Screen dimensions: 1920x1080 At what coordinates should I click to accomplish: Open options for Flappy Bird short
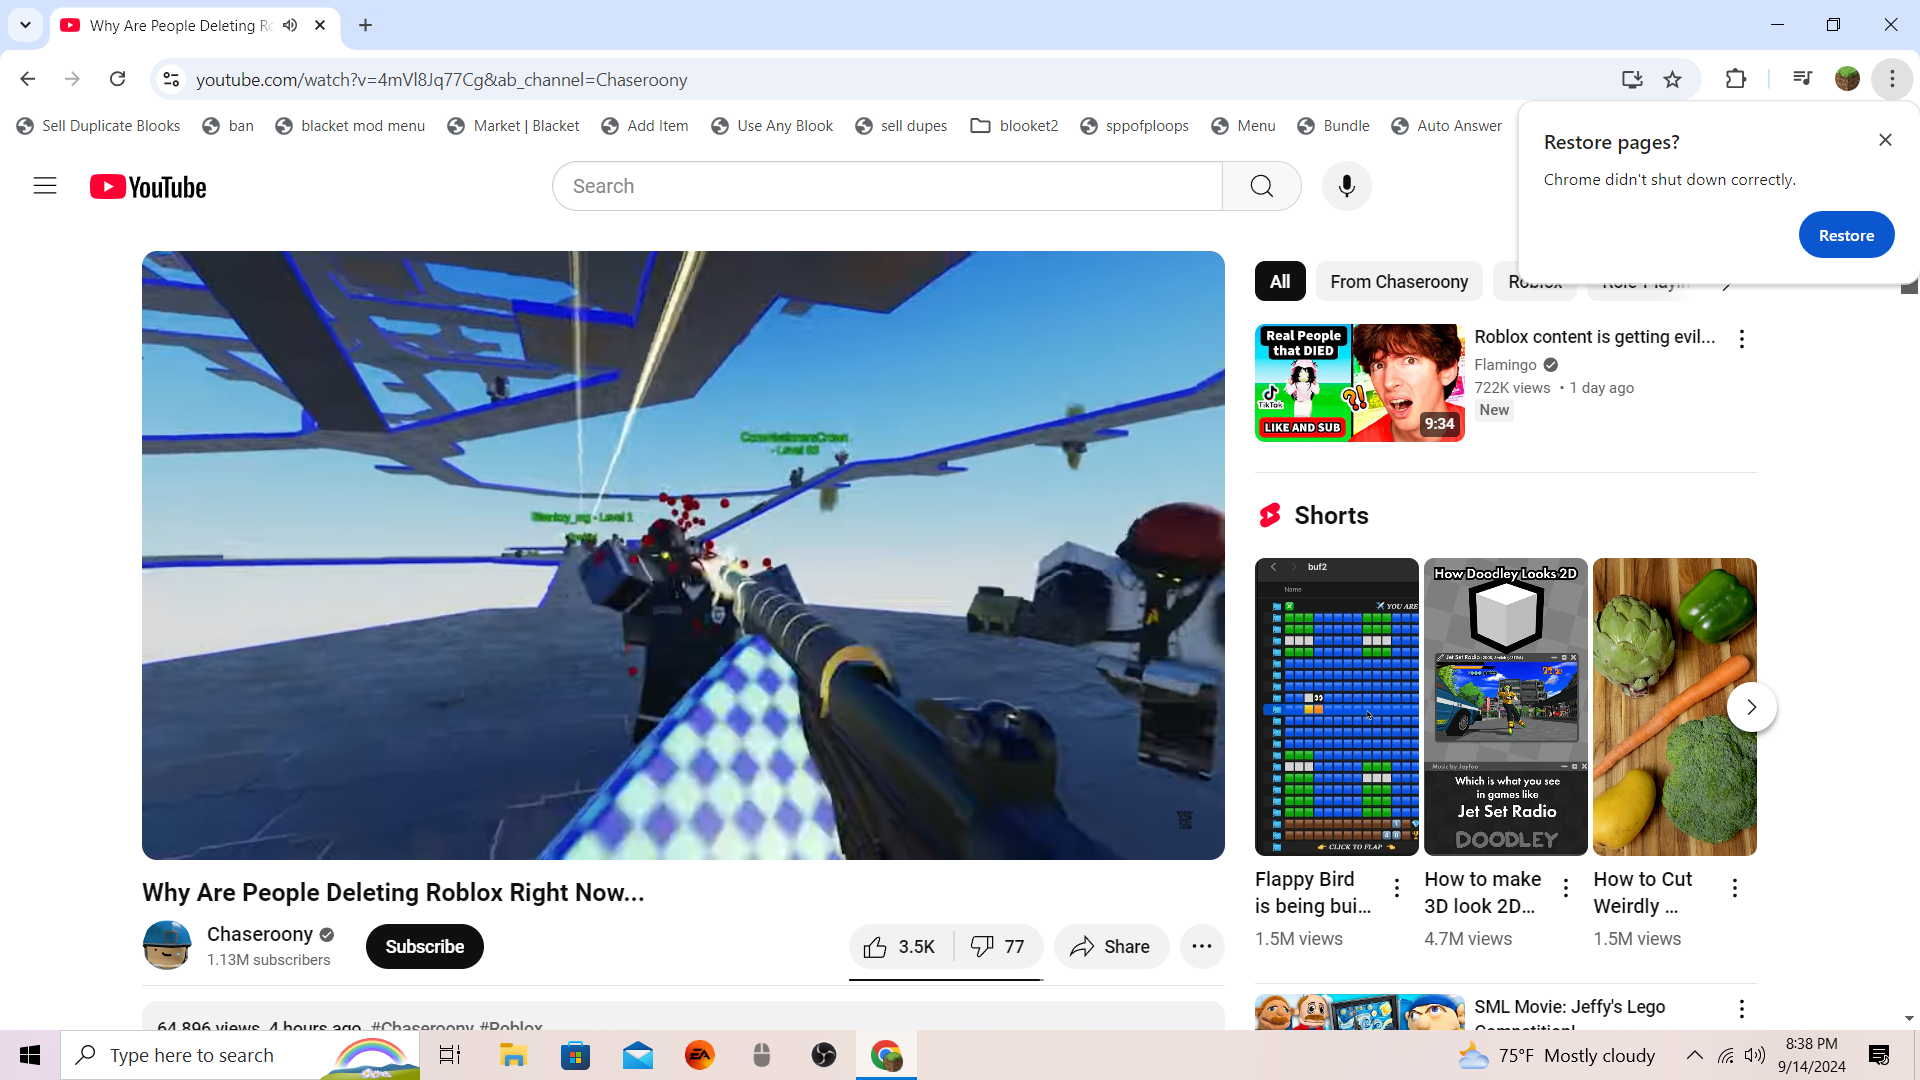click(x=1396, y=887)
